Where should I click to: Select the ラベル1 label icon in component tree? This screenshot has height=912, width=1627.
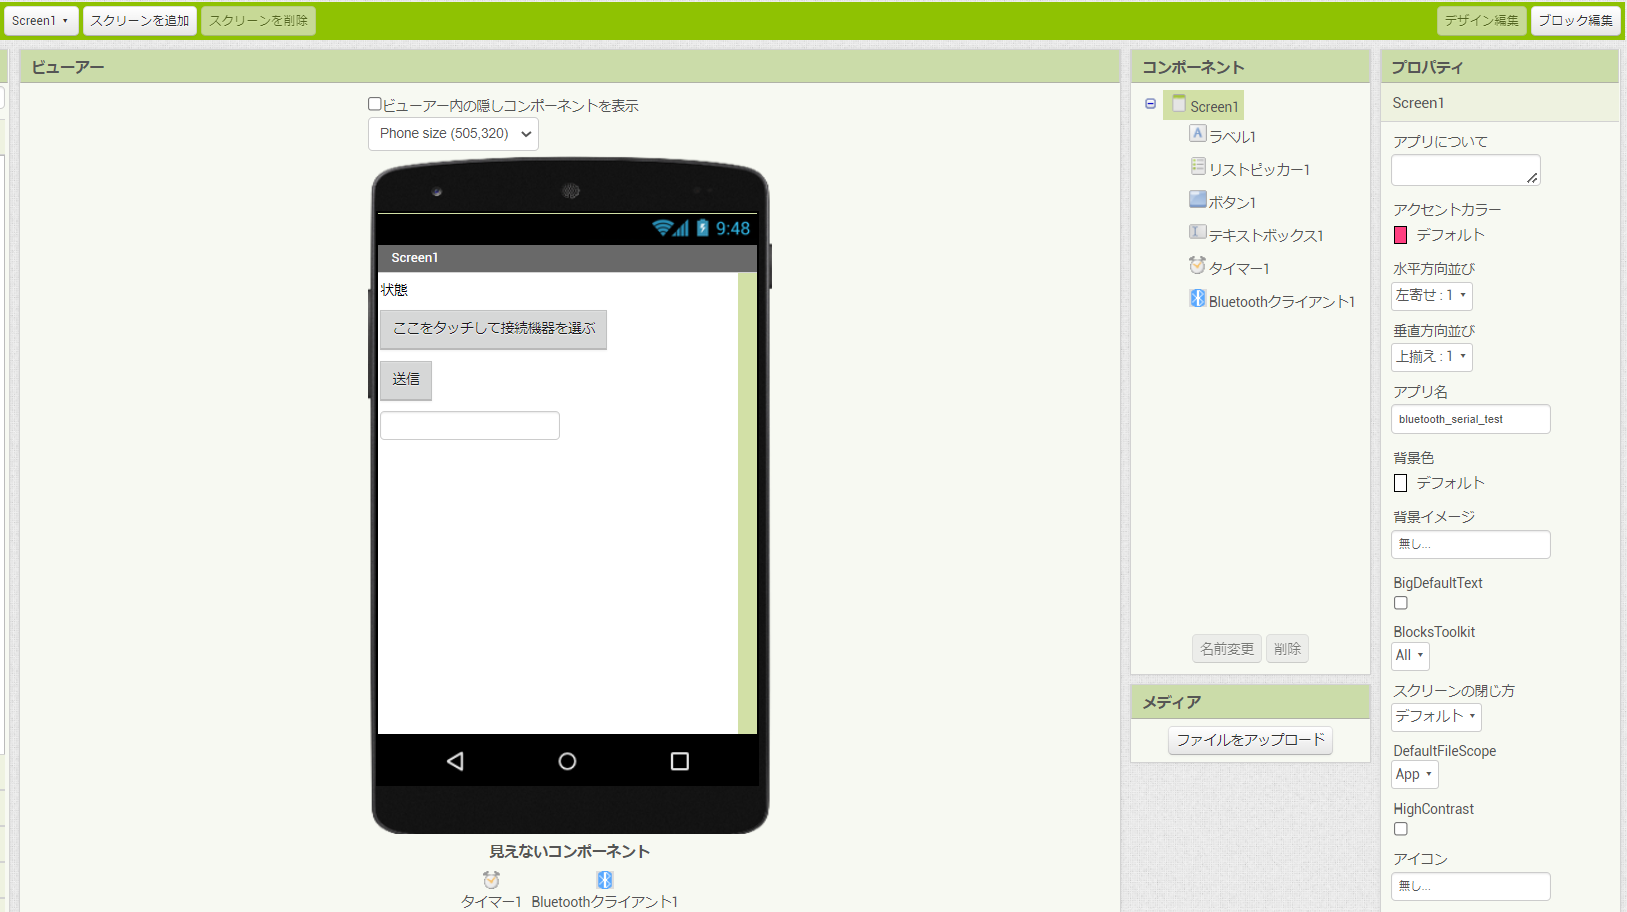1197,133
